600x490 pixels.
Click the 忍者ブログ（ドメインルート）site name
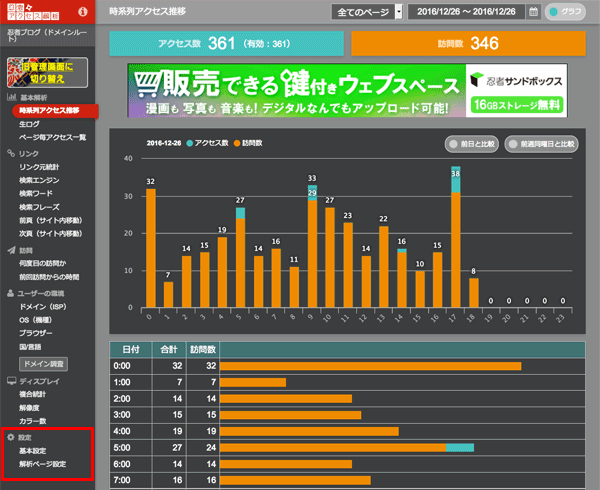[47, 35]
